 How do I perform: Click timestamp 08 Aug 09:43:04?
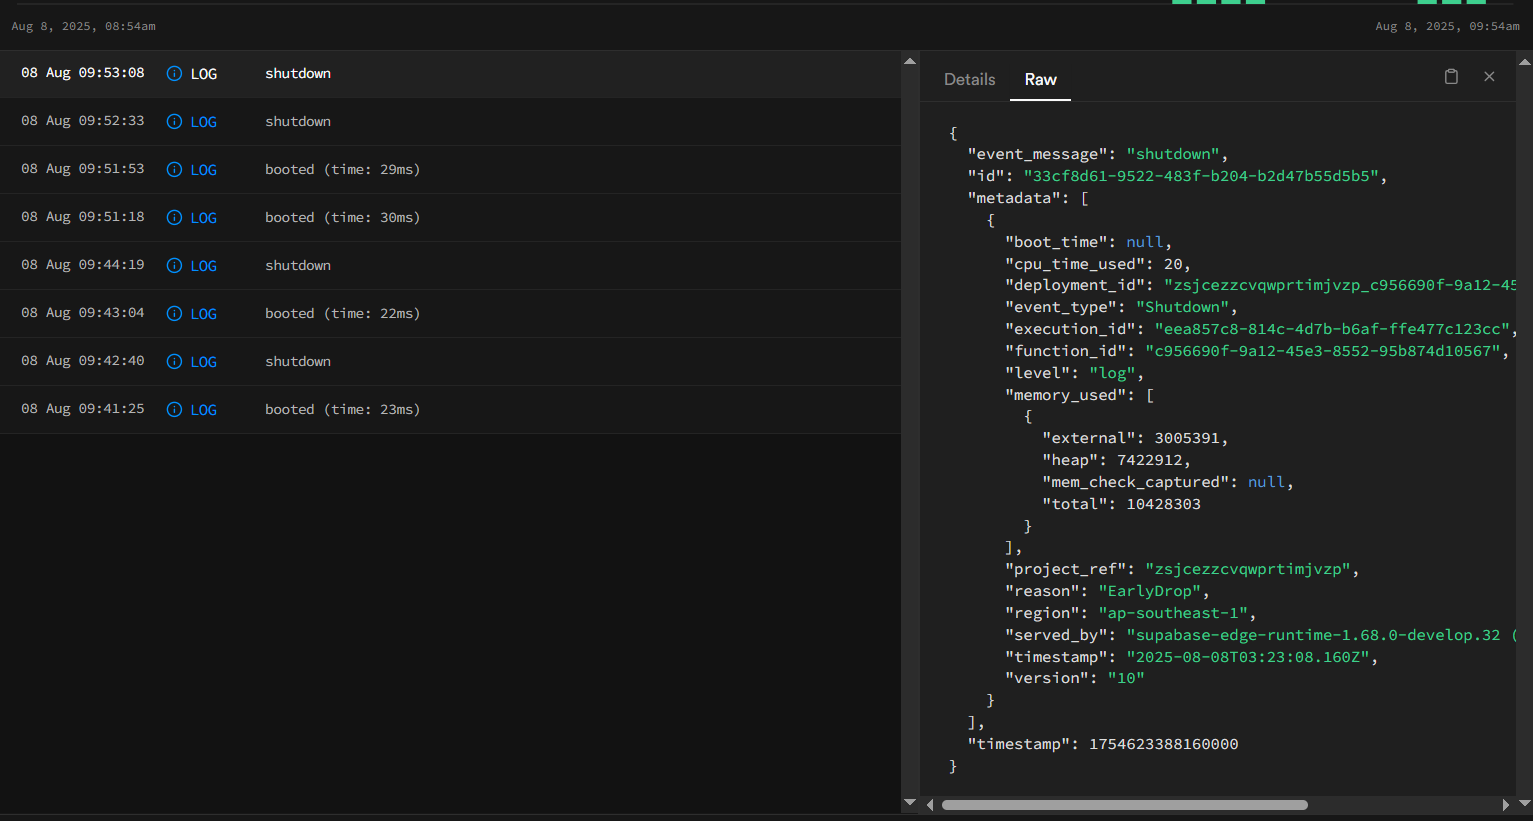(x=83, y=313)
